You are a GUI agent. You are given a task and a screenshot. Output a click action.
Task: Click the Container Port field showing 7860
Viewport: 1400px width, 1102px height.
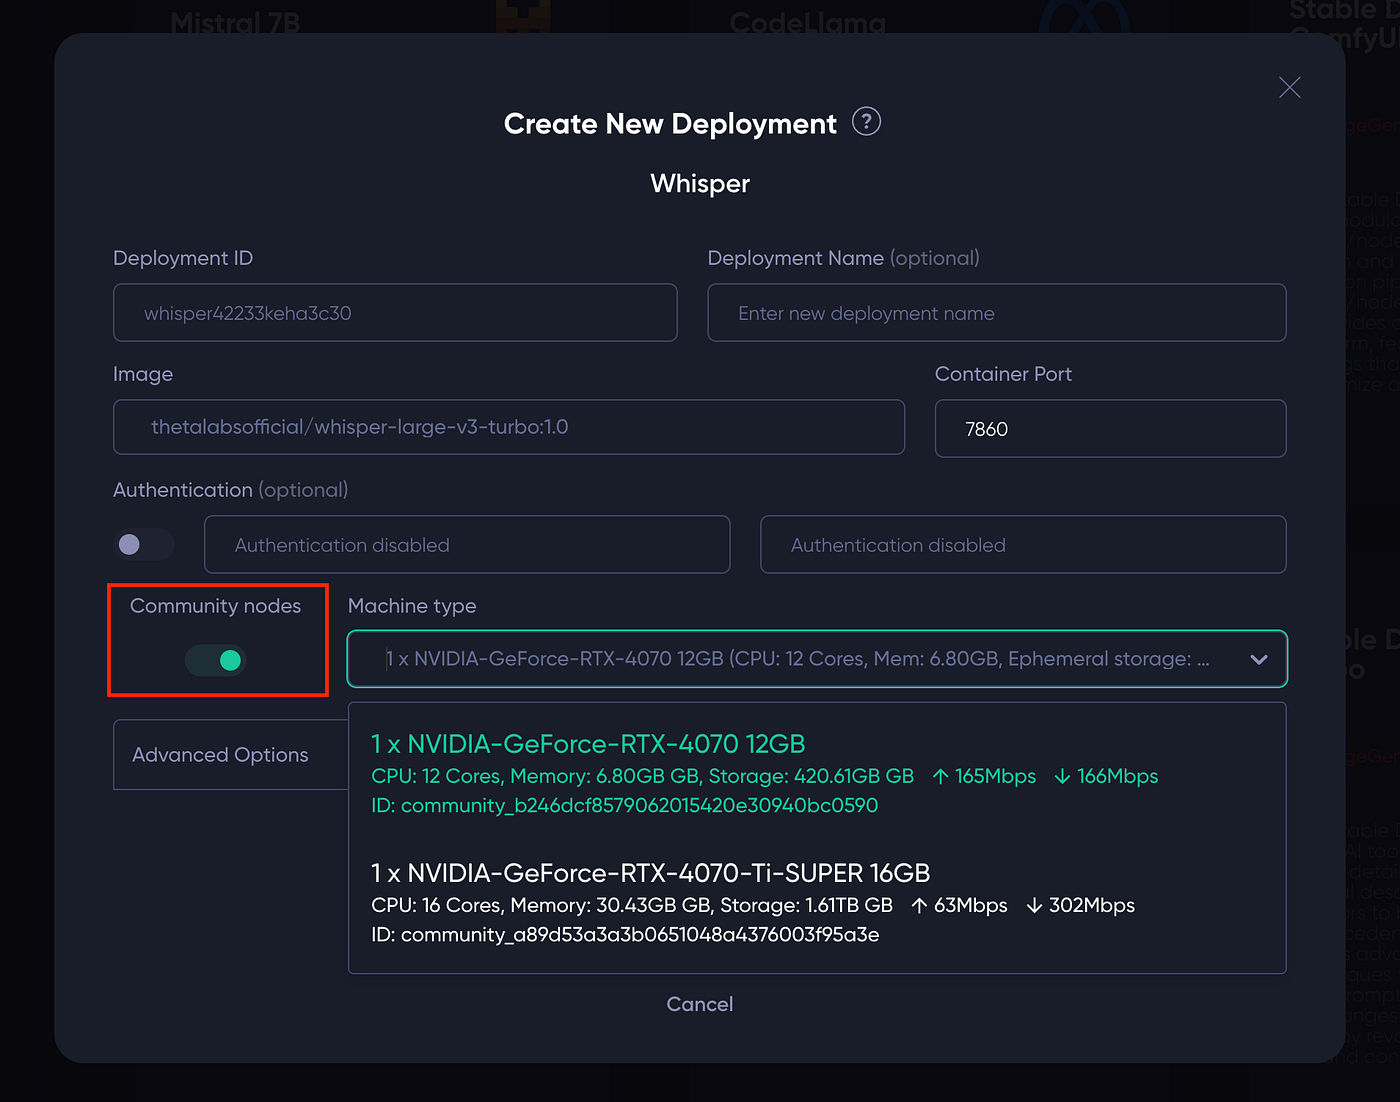[x=1110, y=429]
